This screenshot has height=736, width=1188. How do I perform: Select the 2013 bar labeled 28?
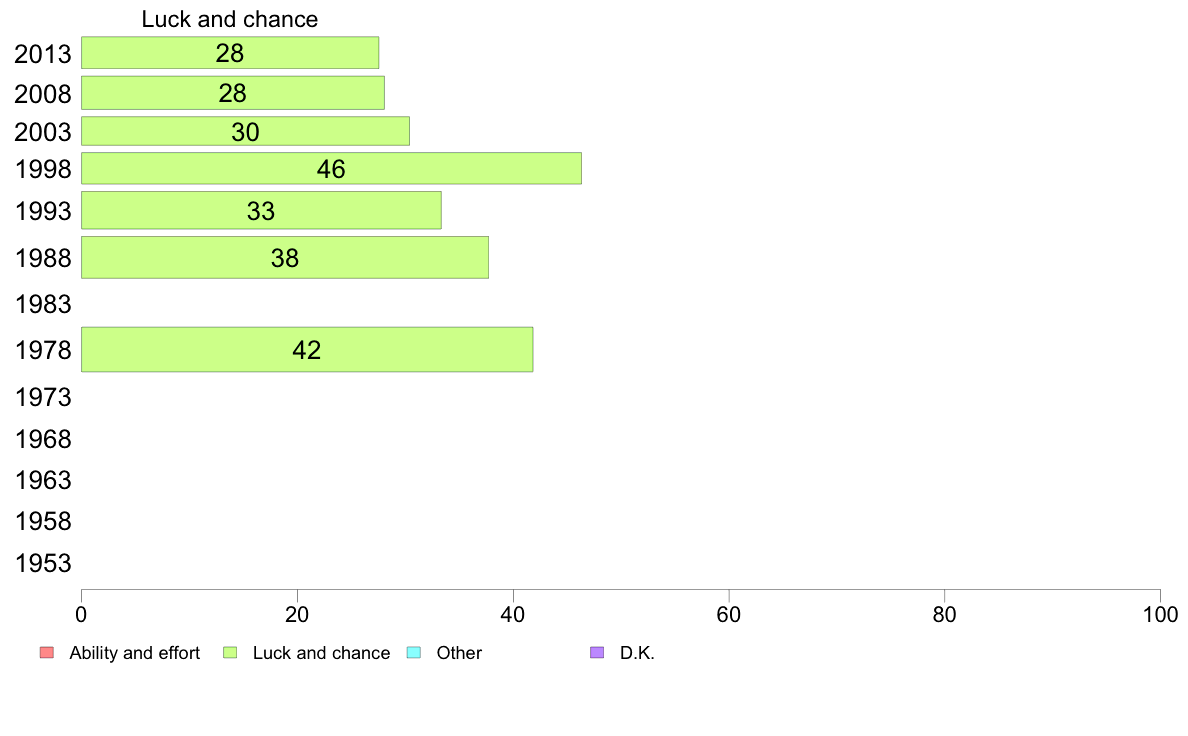pyautogui.click(x=230, y=52)
